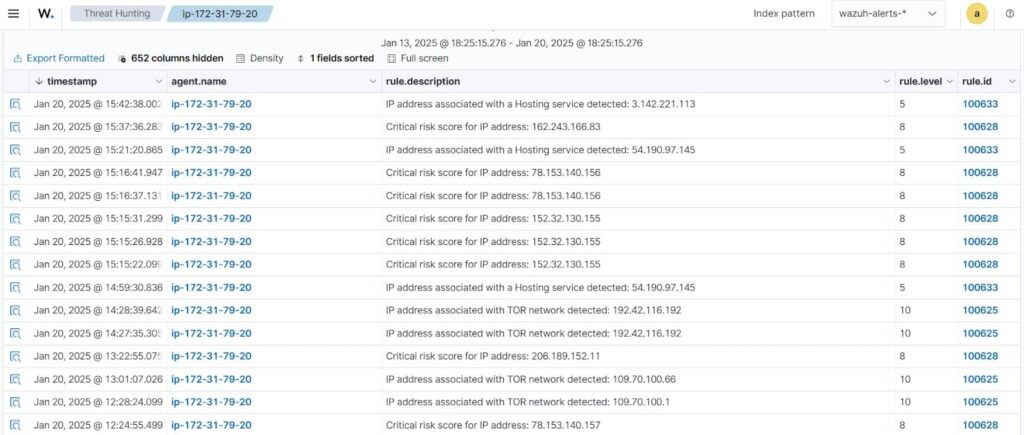1024x435 pixels.
Task: Inspect document details for 14:27:35 alert row
Action: click(16, 333)
